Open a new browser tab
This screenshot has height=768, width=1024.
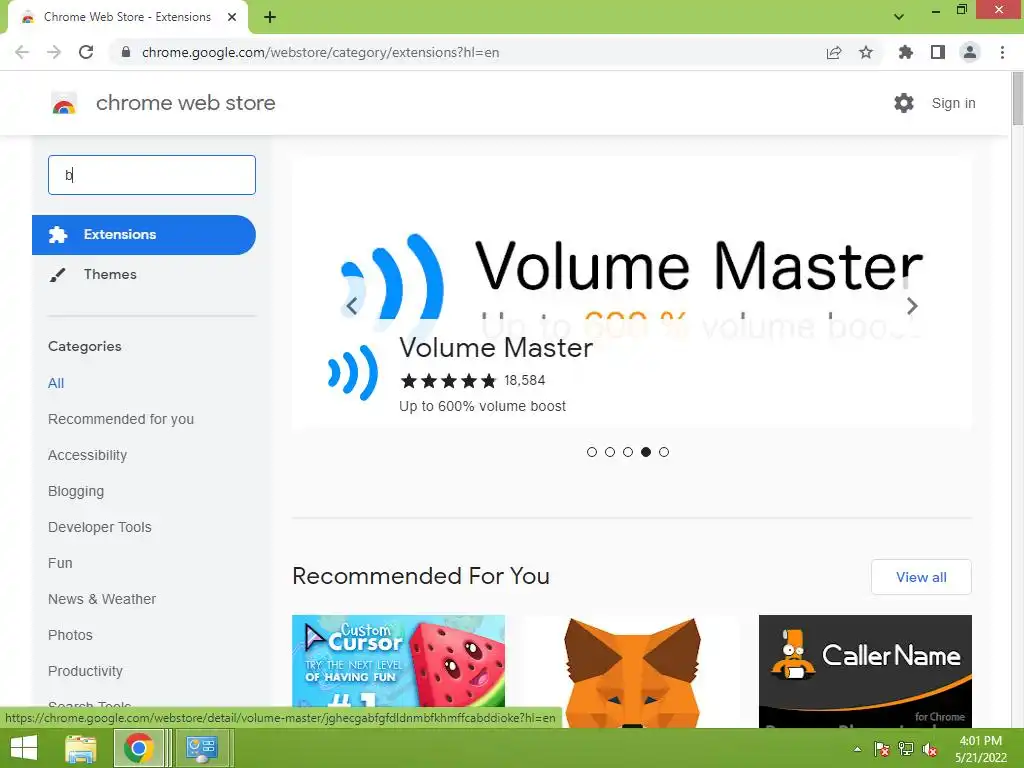[x=270, y=17]
